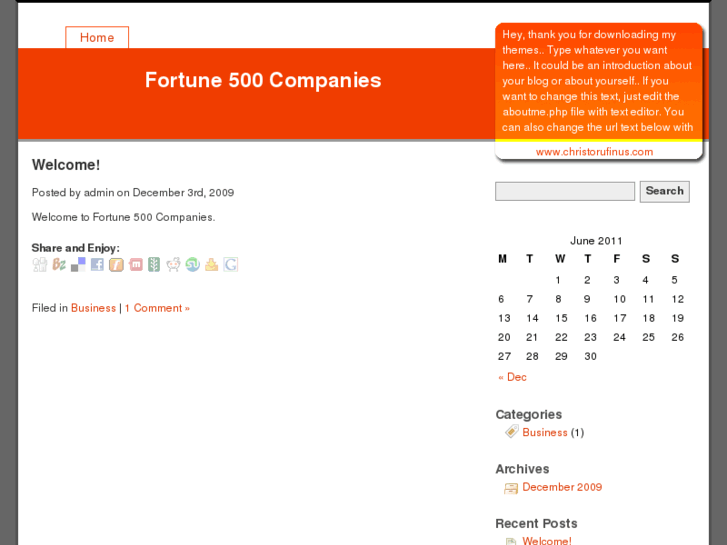
Task: Share post on Facebook icon
Action: coord(97,265)
